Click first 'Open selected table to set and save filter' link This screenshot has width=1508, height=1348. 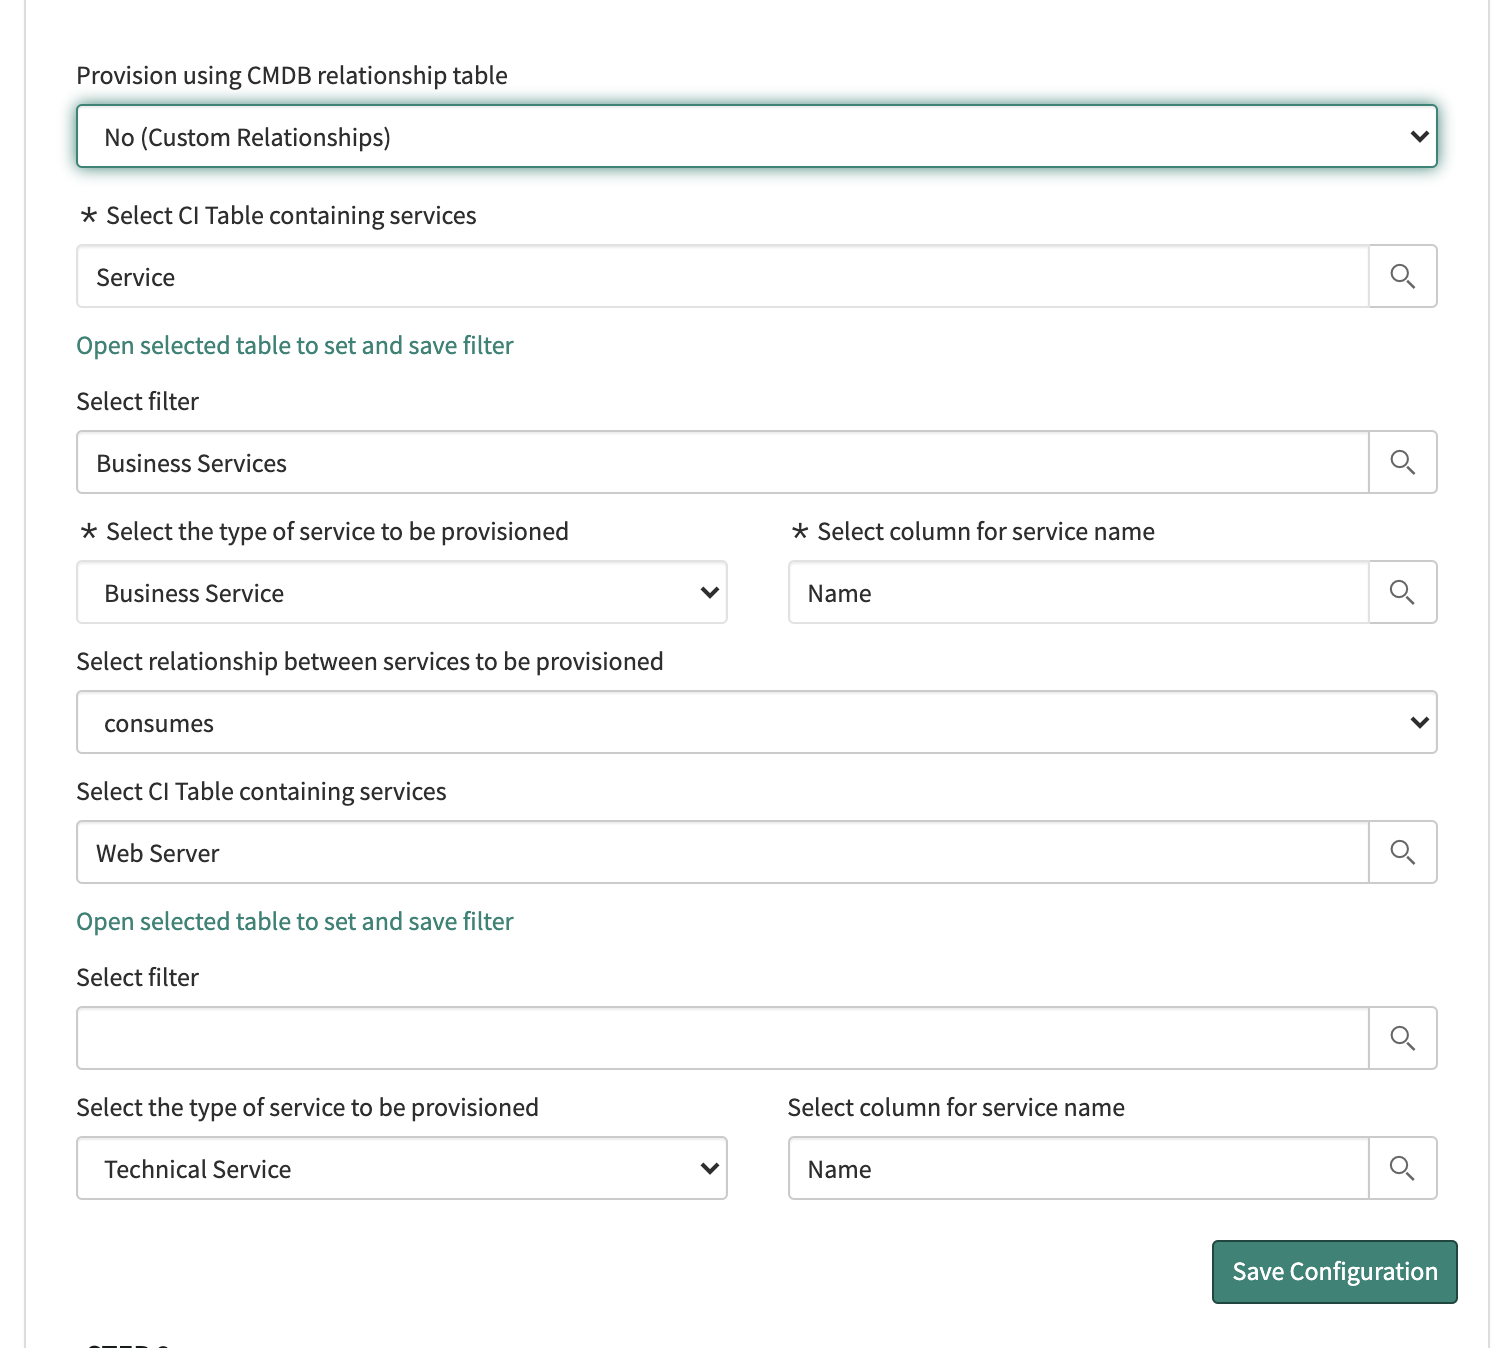(x=295, y=345)
